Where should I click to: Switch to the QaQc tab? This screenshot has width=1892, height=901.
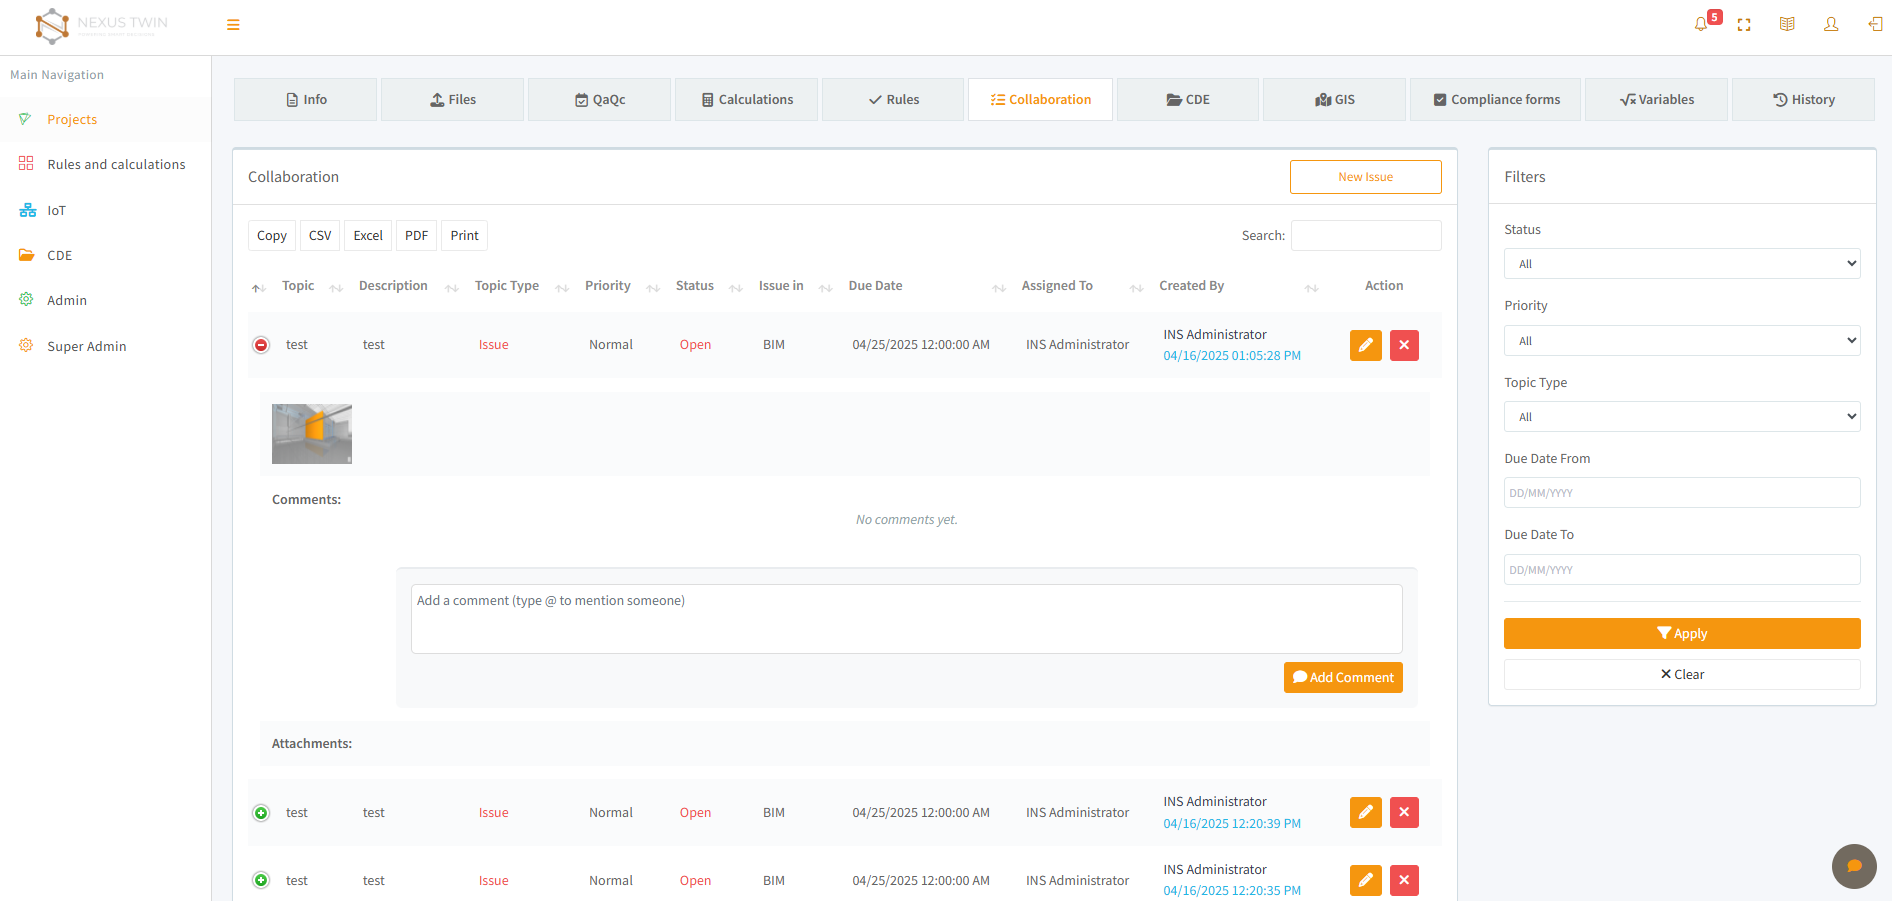point(600,100)
